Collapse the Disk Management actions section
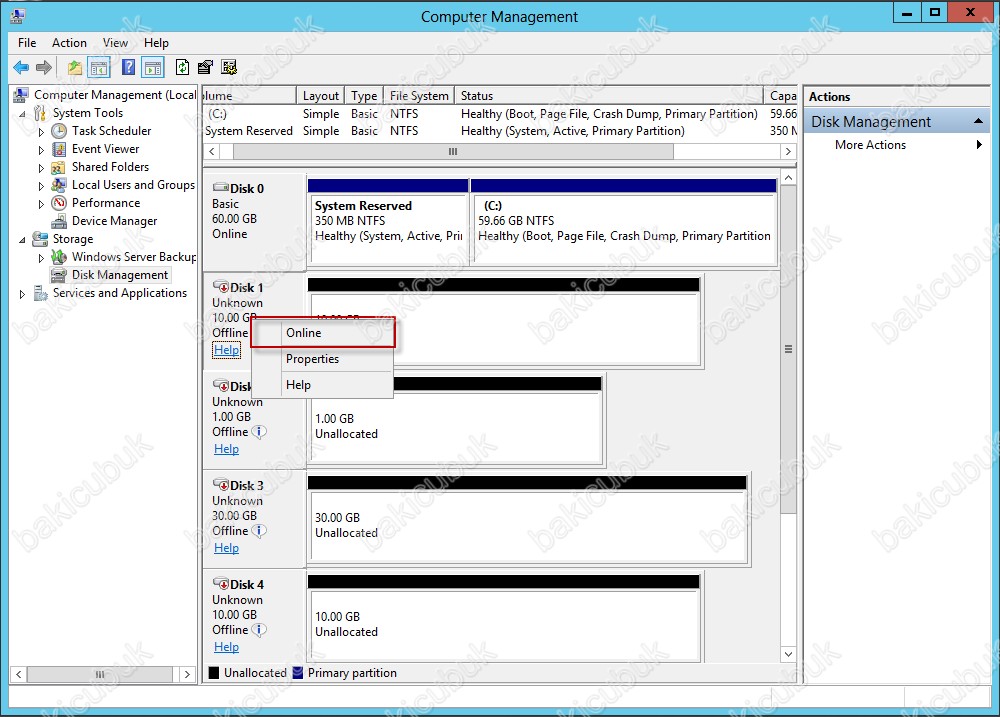 pos(978,121)
